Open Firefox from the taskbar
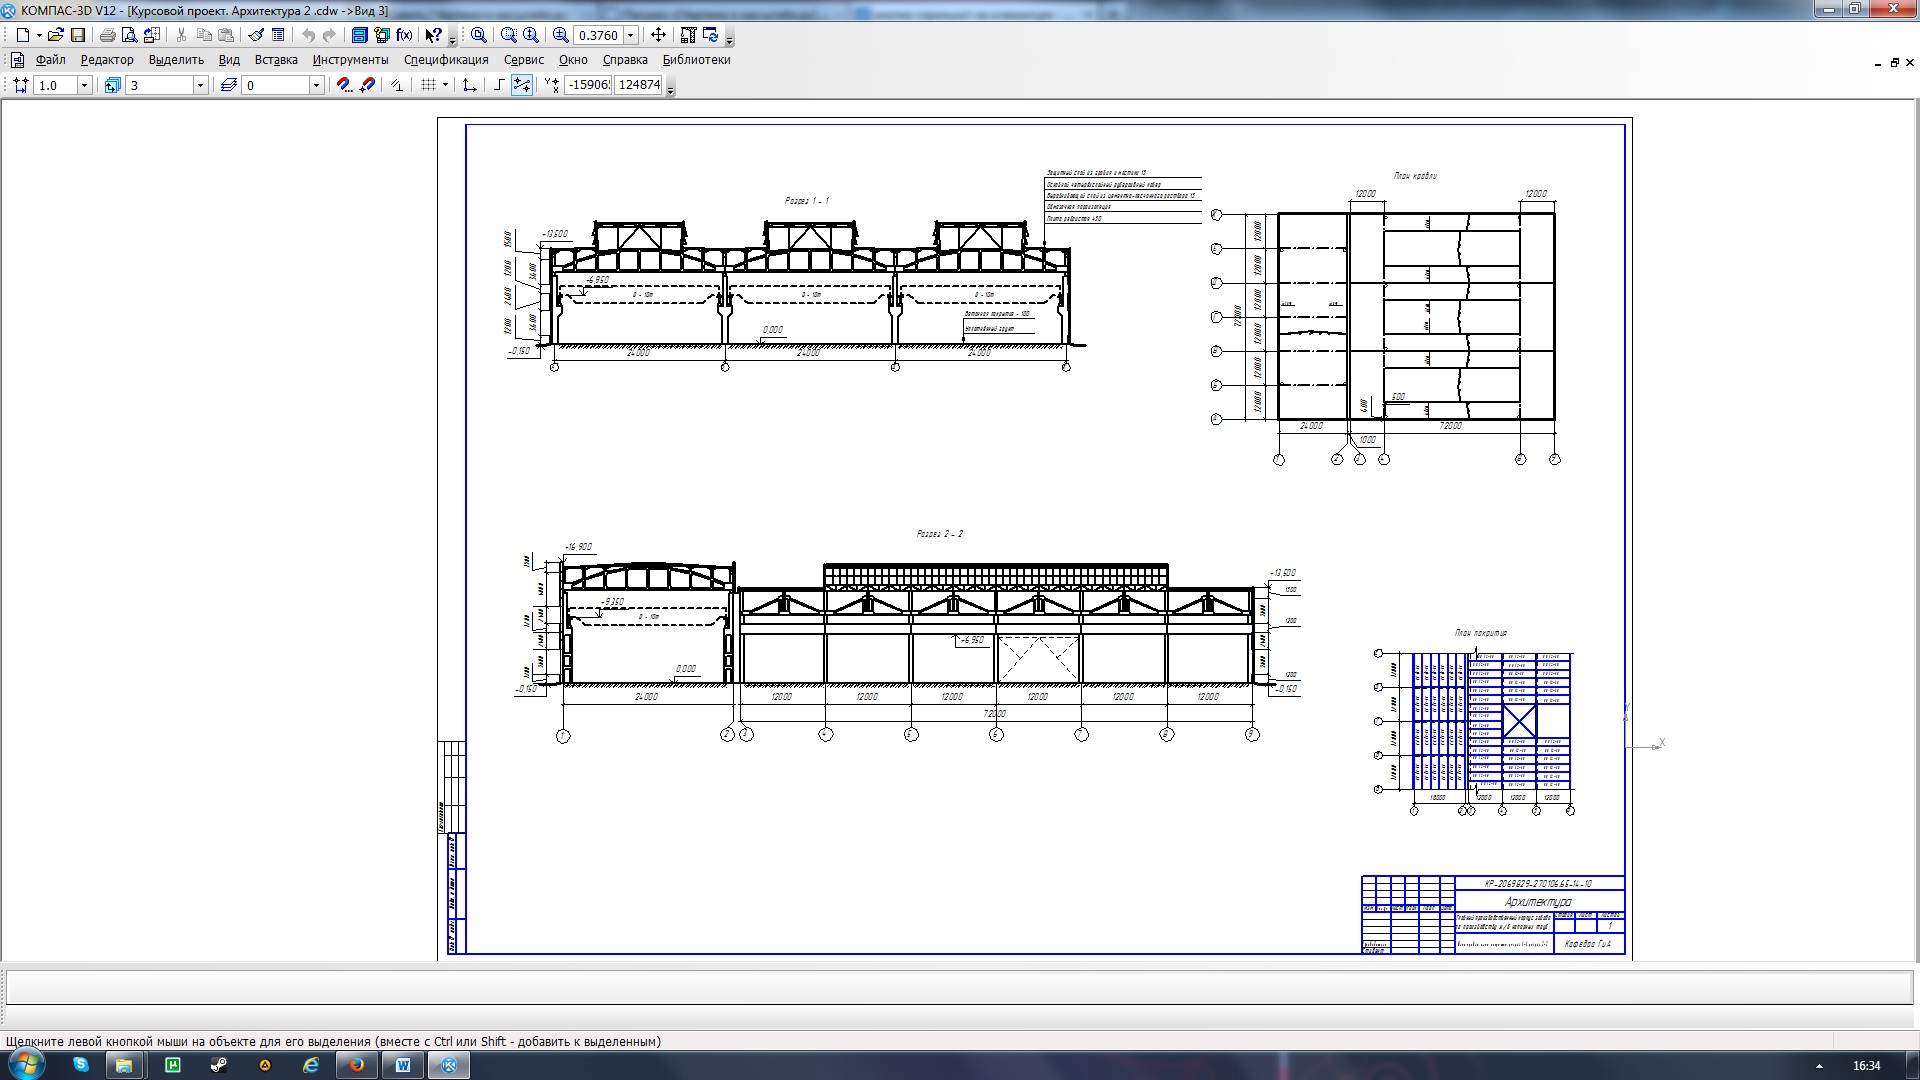Screen dimensions: 1920x1080 tap(356, 1065)
